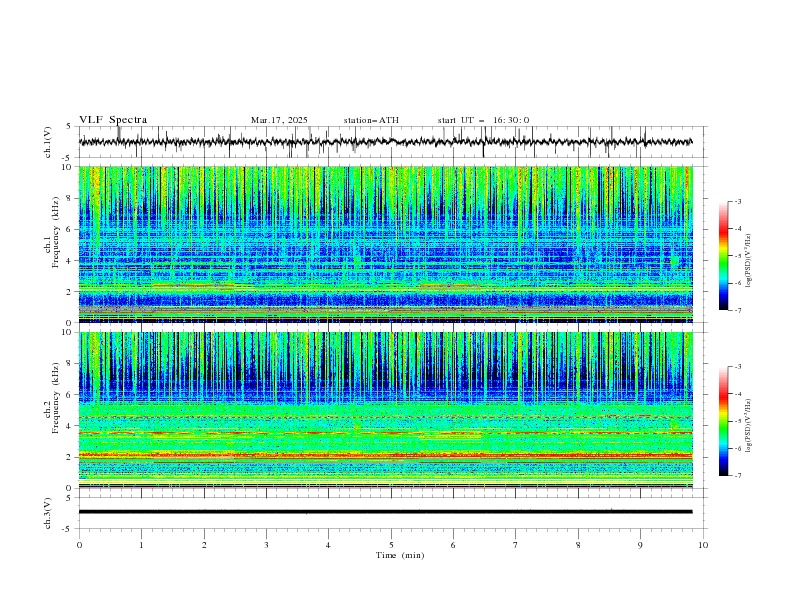Click time axis tick label "5"
The width and height of the screenshot is (792, 612).
[391, 545]
